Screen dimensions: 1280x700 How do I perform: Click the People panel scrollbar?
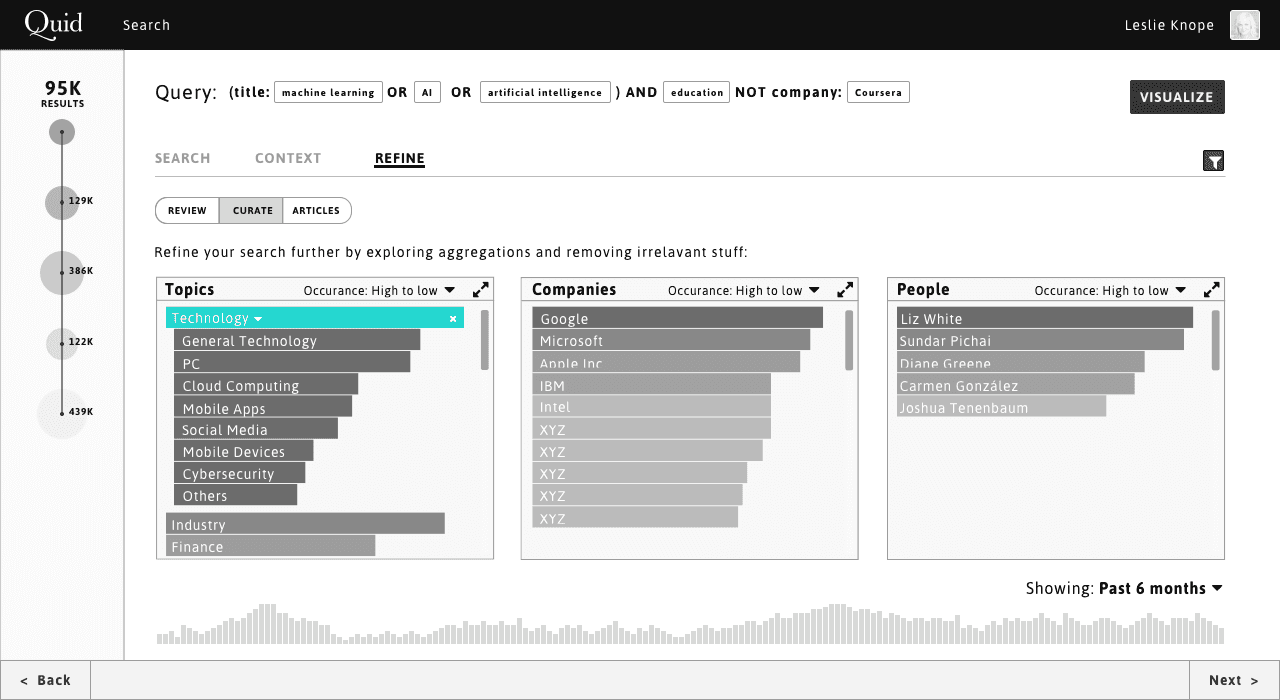coord(1216,340)
